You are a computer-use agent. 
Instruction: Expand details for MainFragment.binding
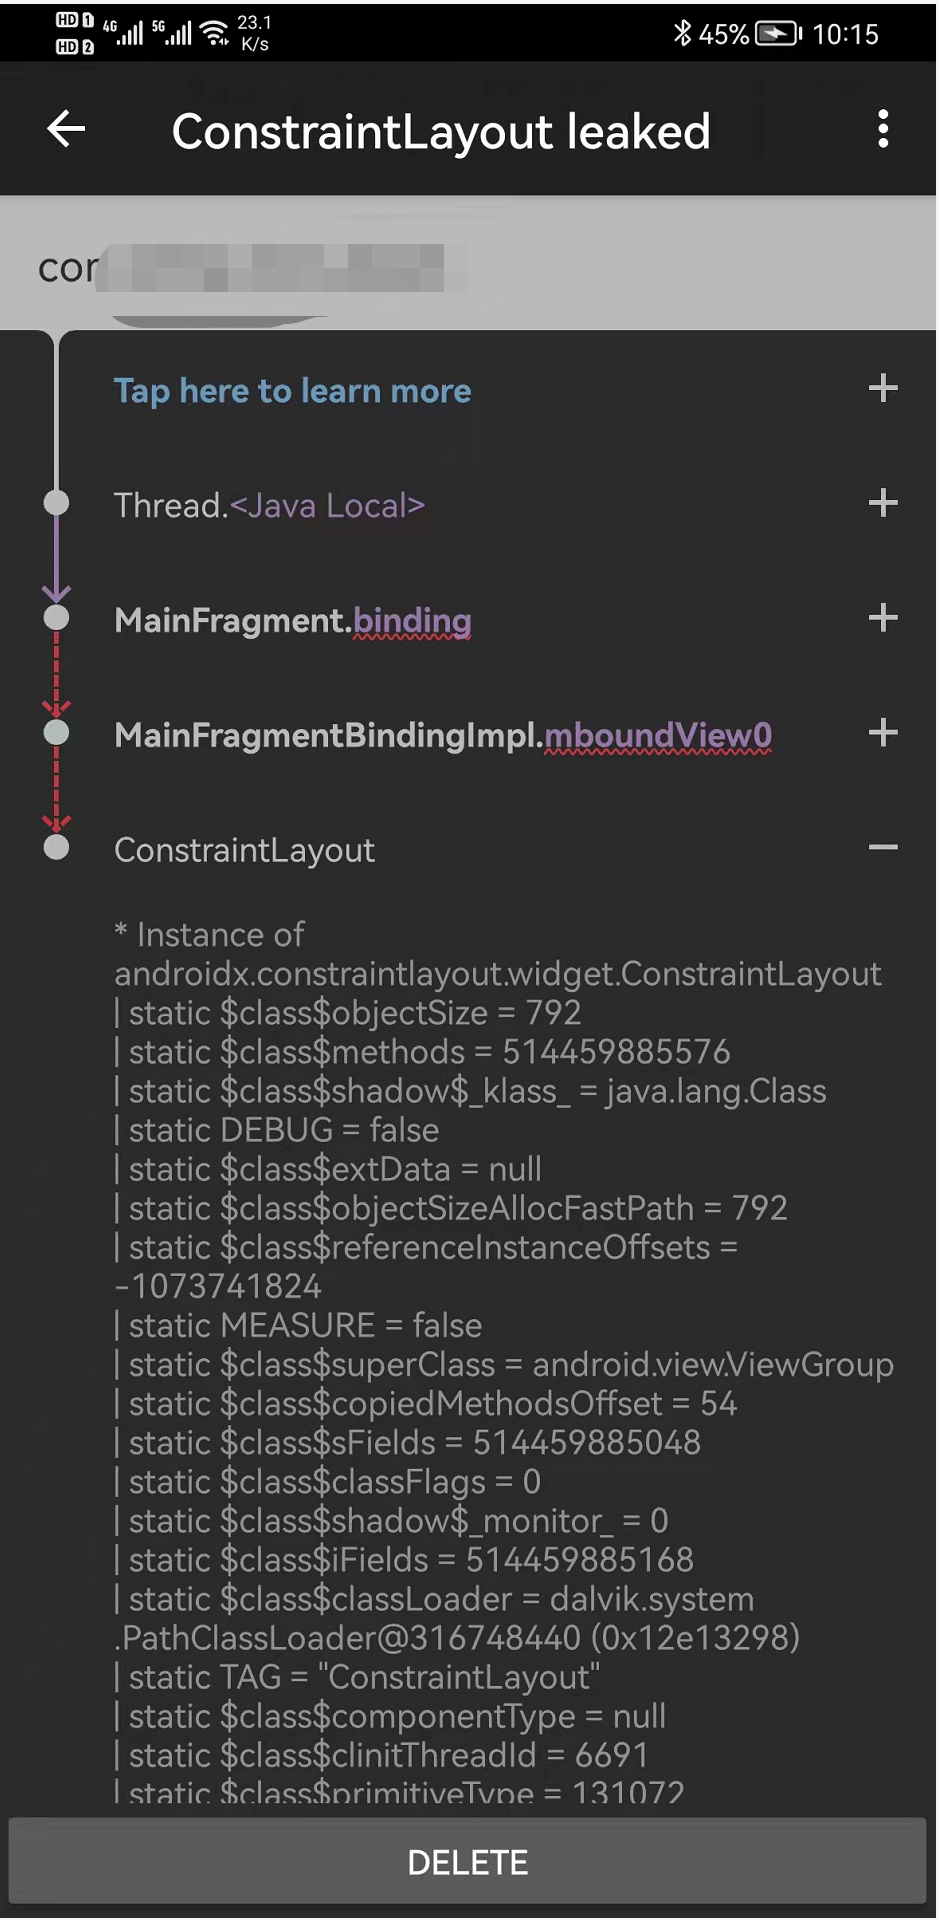coord(884,618)
